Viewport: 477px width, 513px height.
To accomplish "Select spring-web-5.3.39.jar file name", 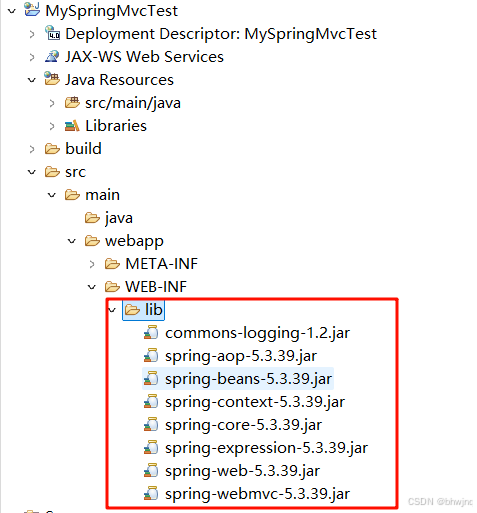I will tap(243, 471).
